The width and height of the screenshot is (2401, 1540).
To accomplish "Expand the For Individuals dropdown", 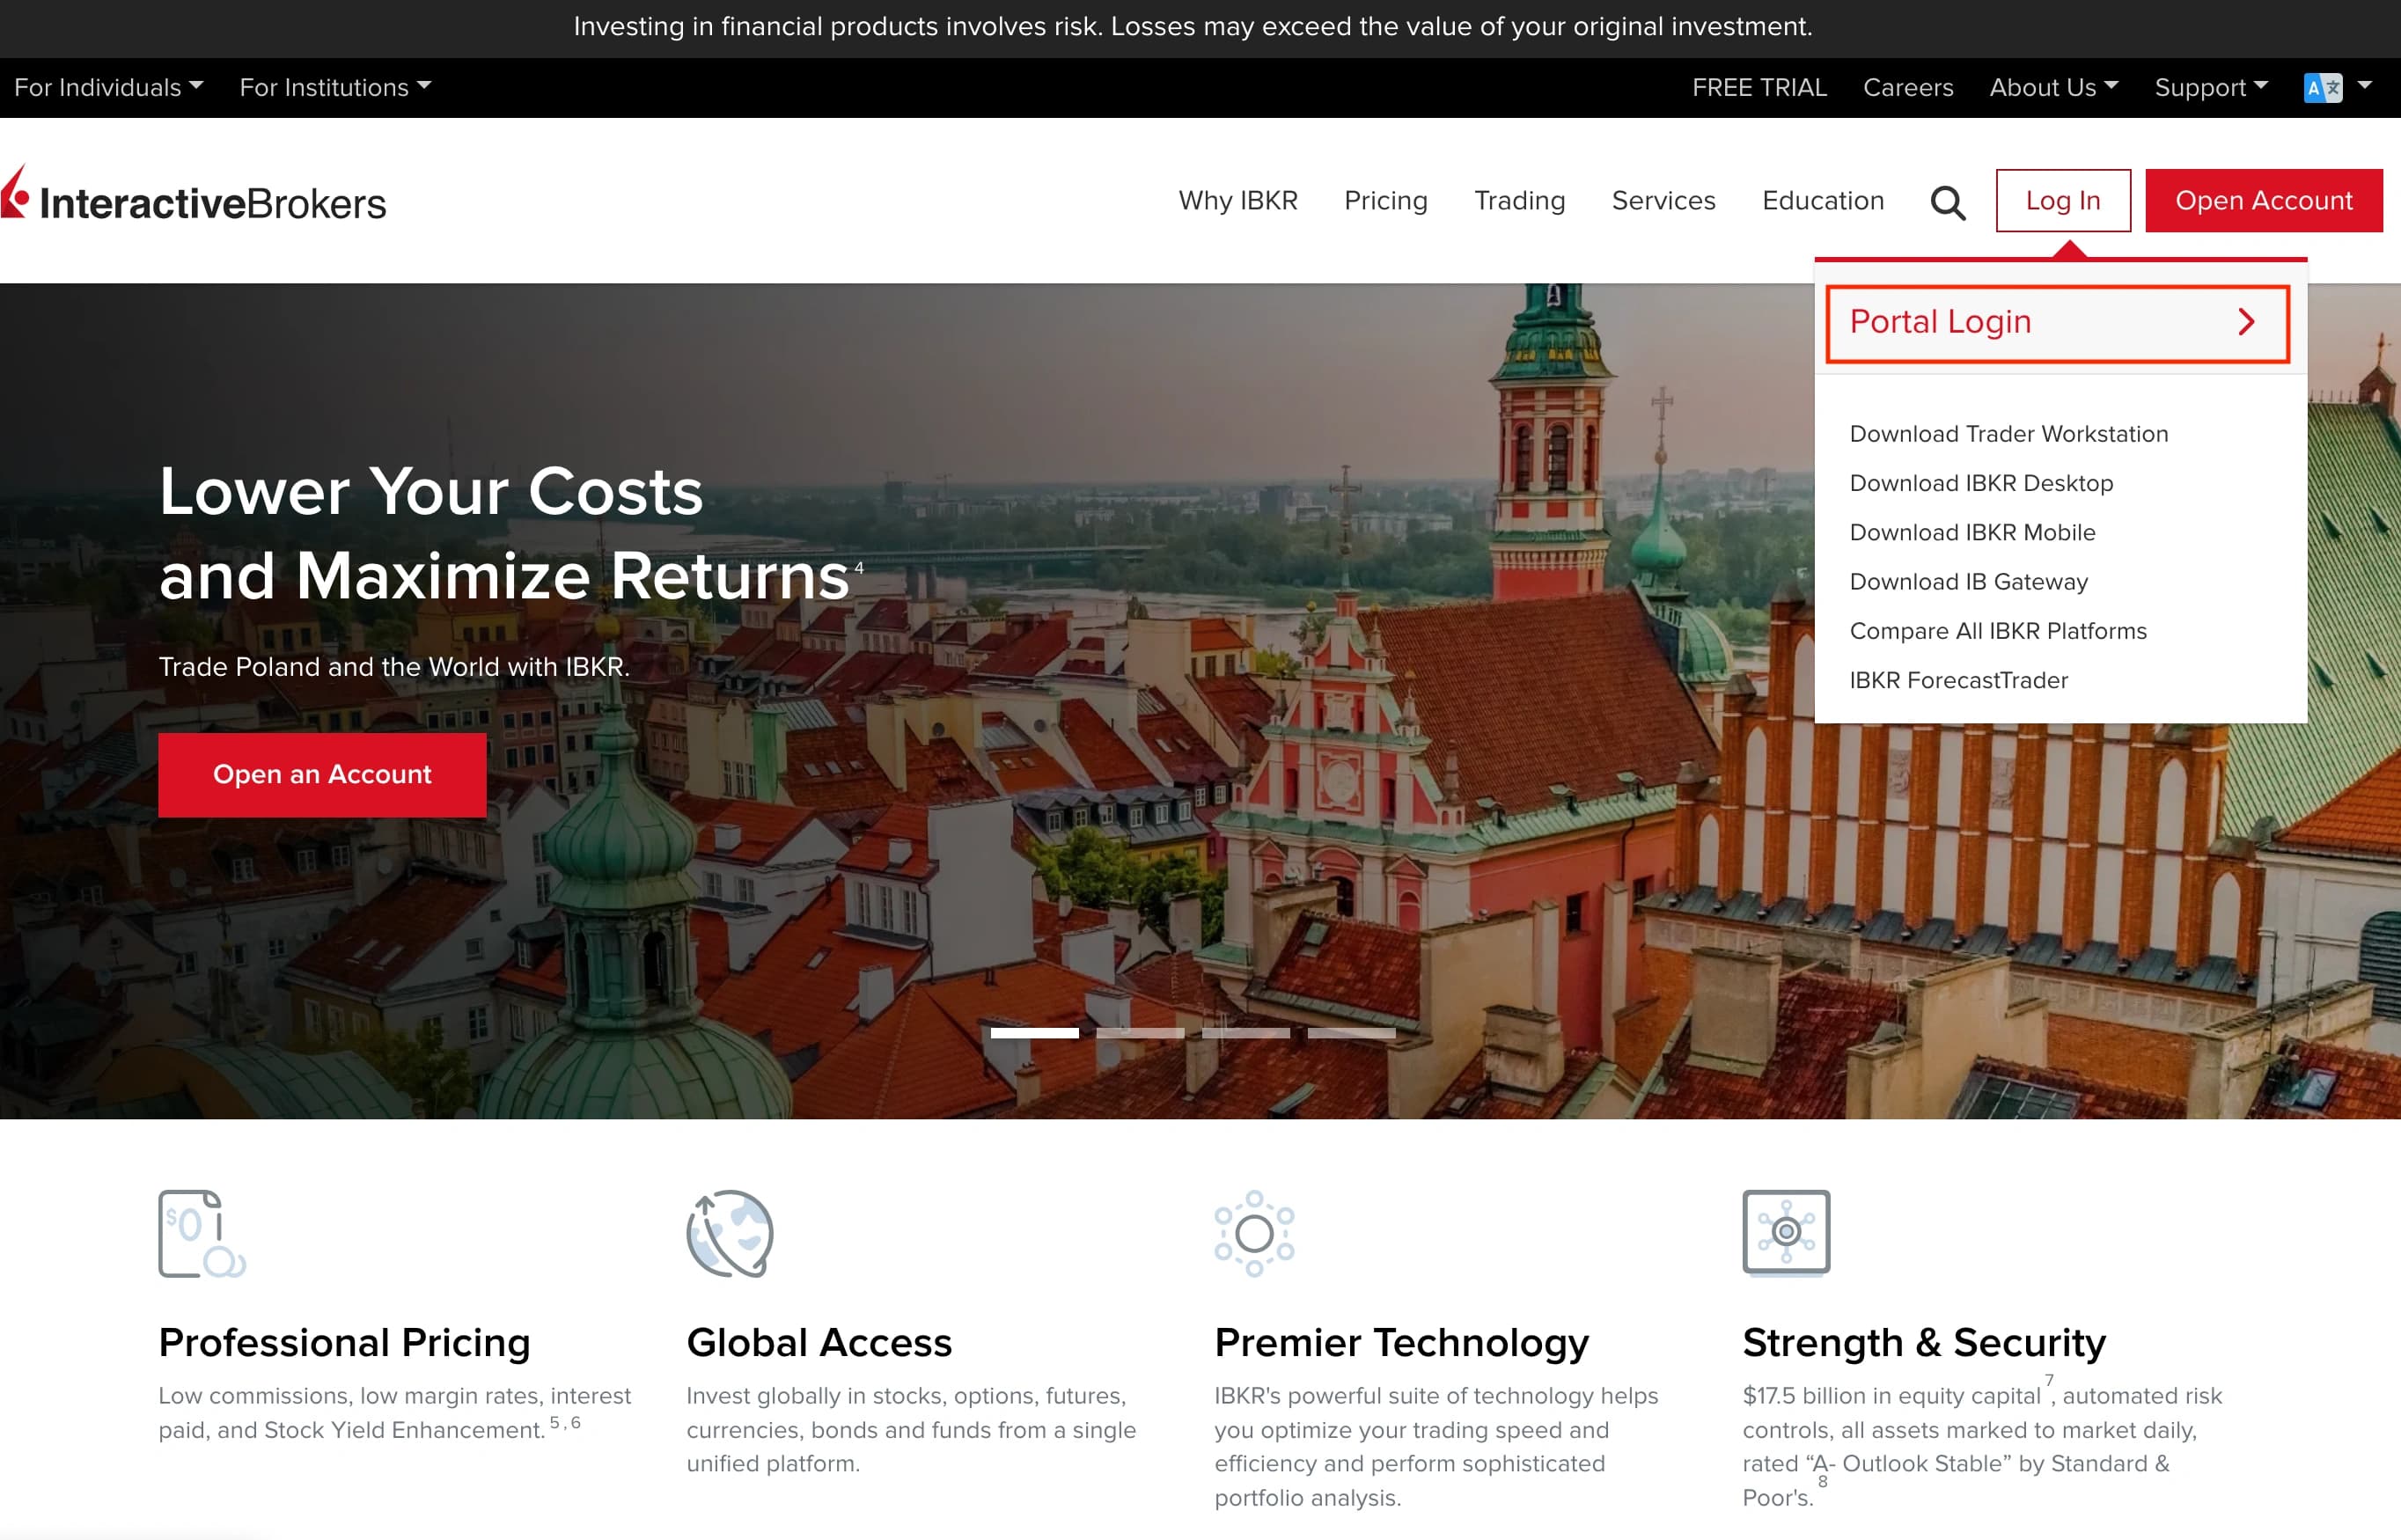I will click(108, 88).
